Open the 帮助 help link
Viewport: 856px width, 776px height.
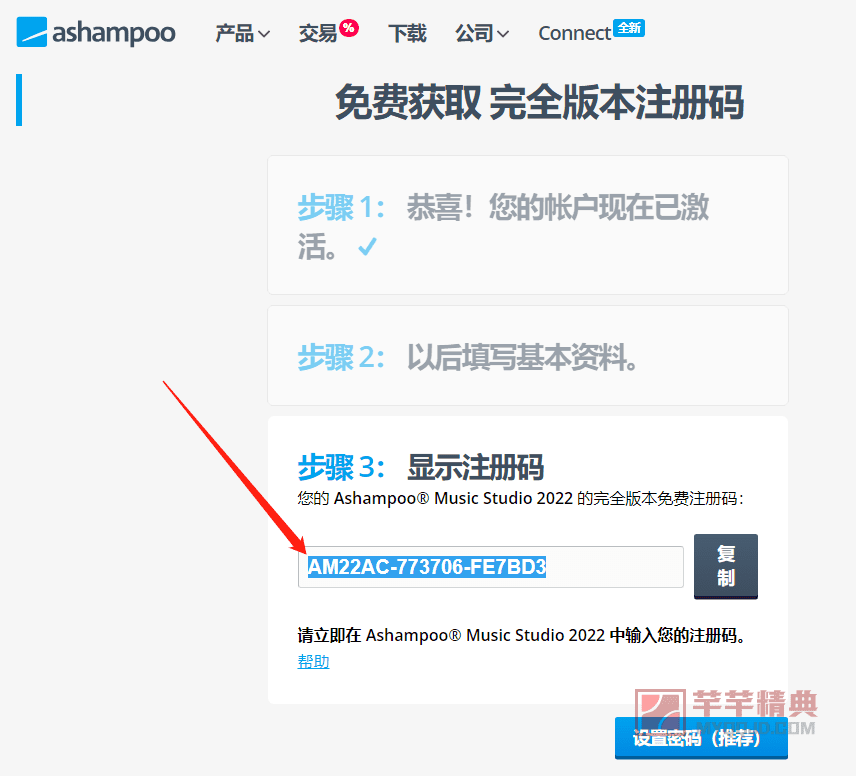click(313, 661)
